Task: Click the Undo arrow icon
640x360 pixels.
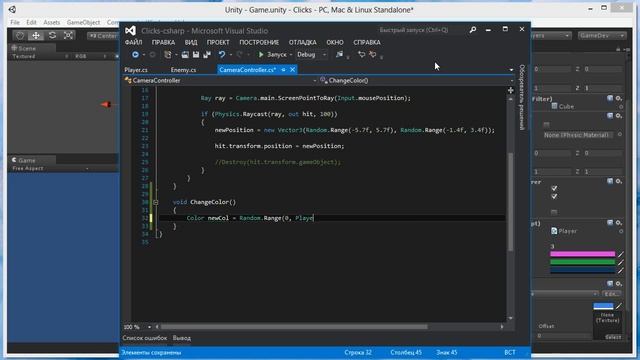Action: click(x=222, y=54)
